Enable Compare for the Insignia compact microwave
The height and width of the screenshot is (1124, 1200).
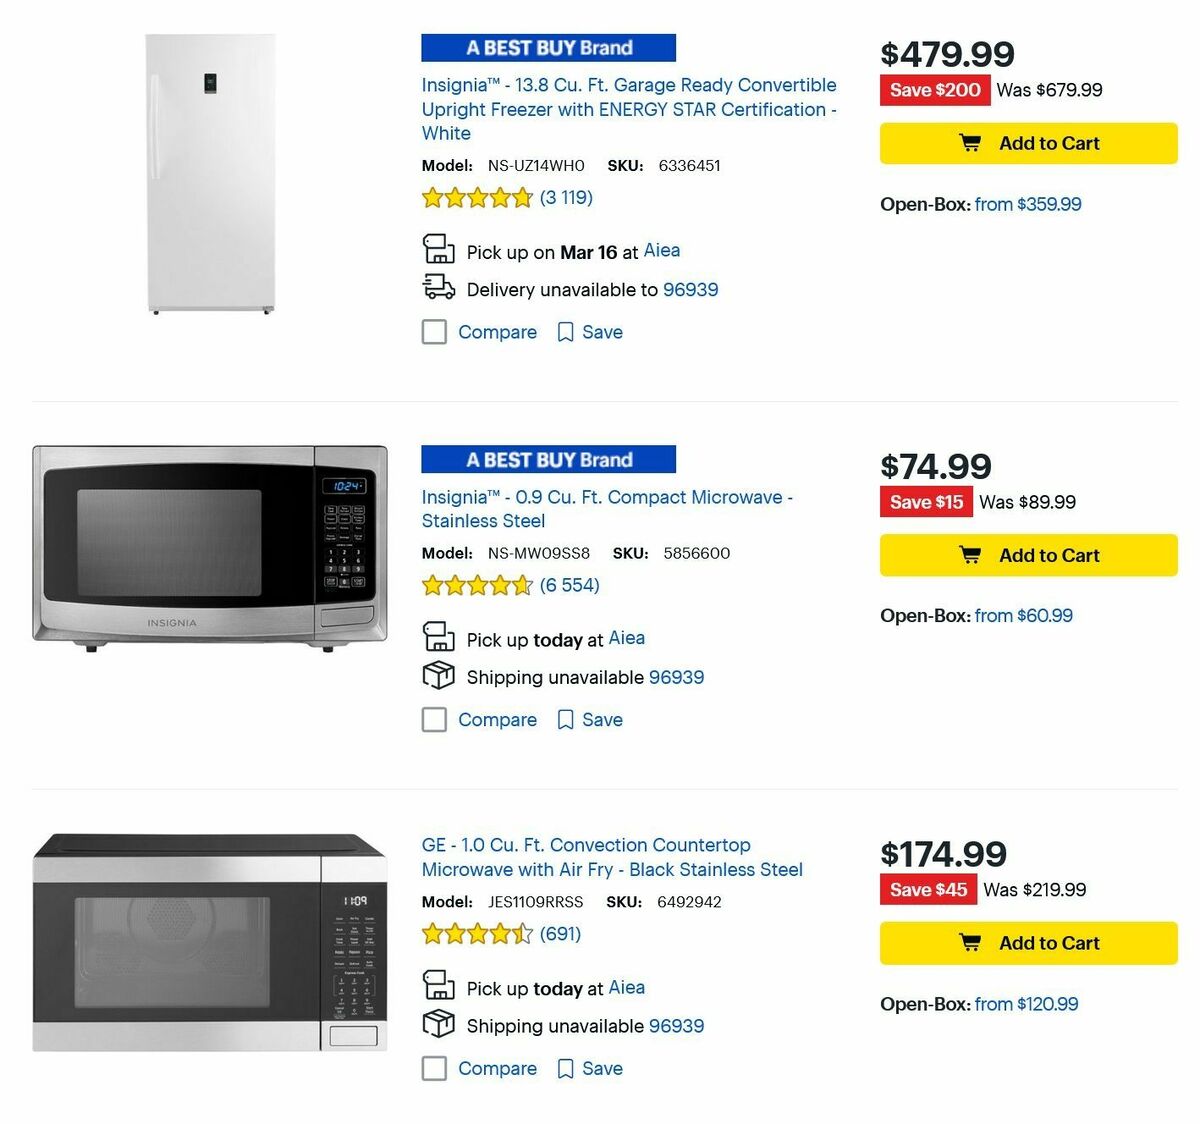(x=434, y=719)
